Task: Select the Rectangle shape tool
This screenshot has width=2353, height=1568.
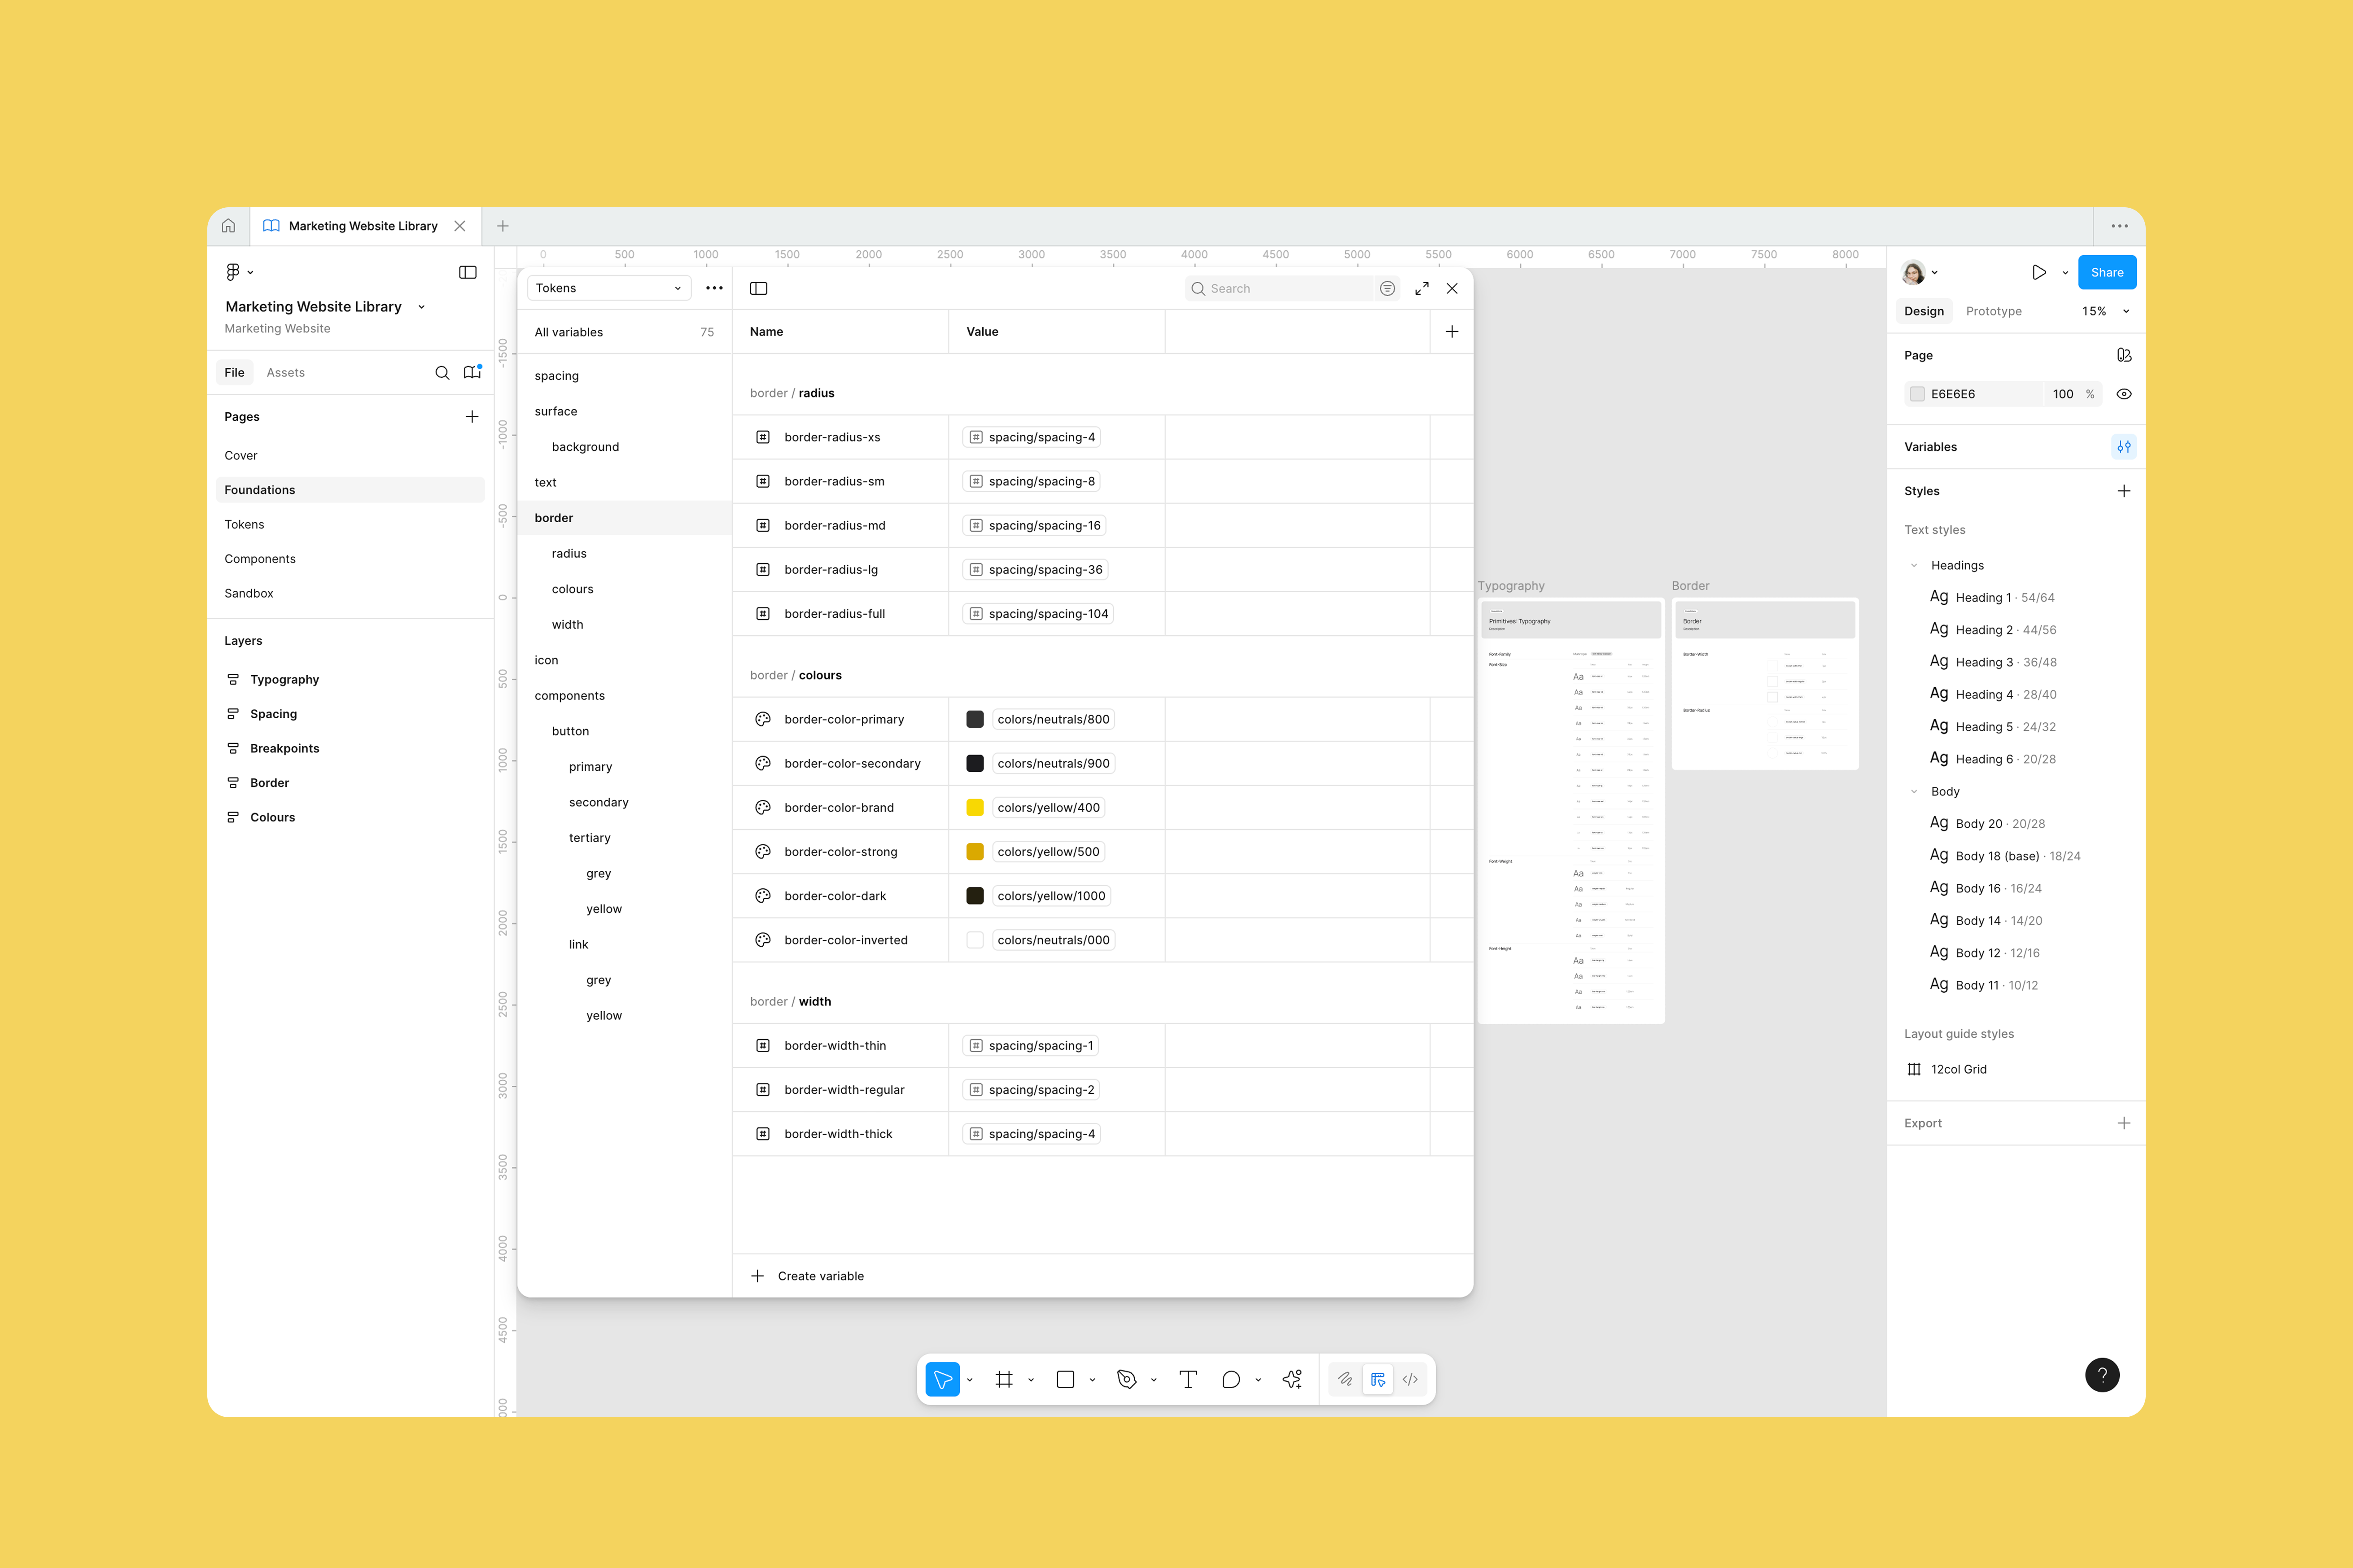Action: [x=1066, y=1379]
